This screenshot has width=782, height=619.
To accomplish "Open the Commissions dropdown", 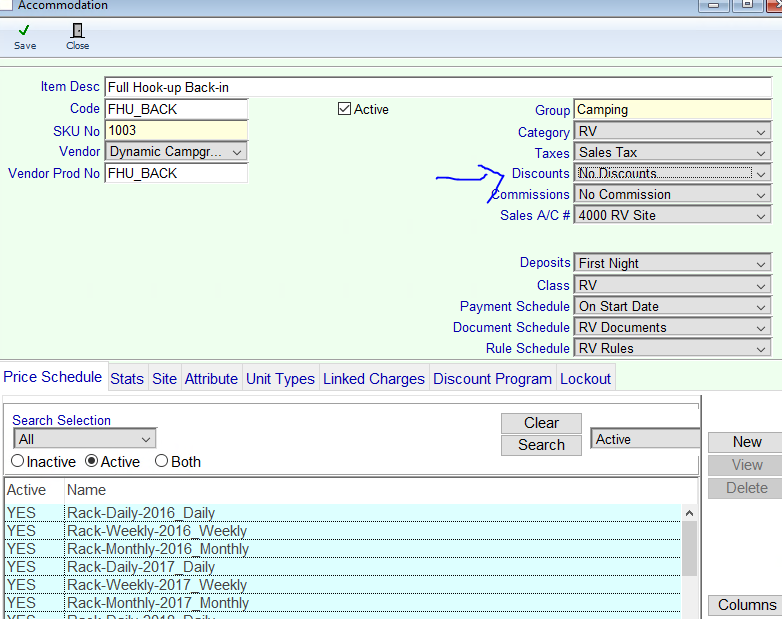I will pyautogui.click(x=672, y=195).
